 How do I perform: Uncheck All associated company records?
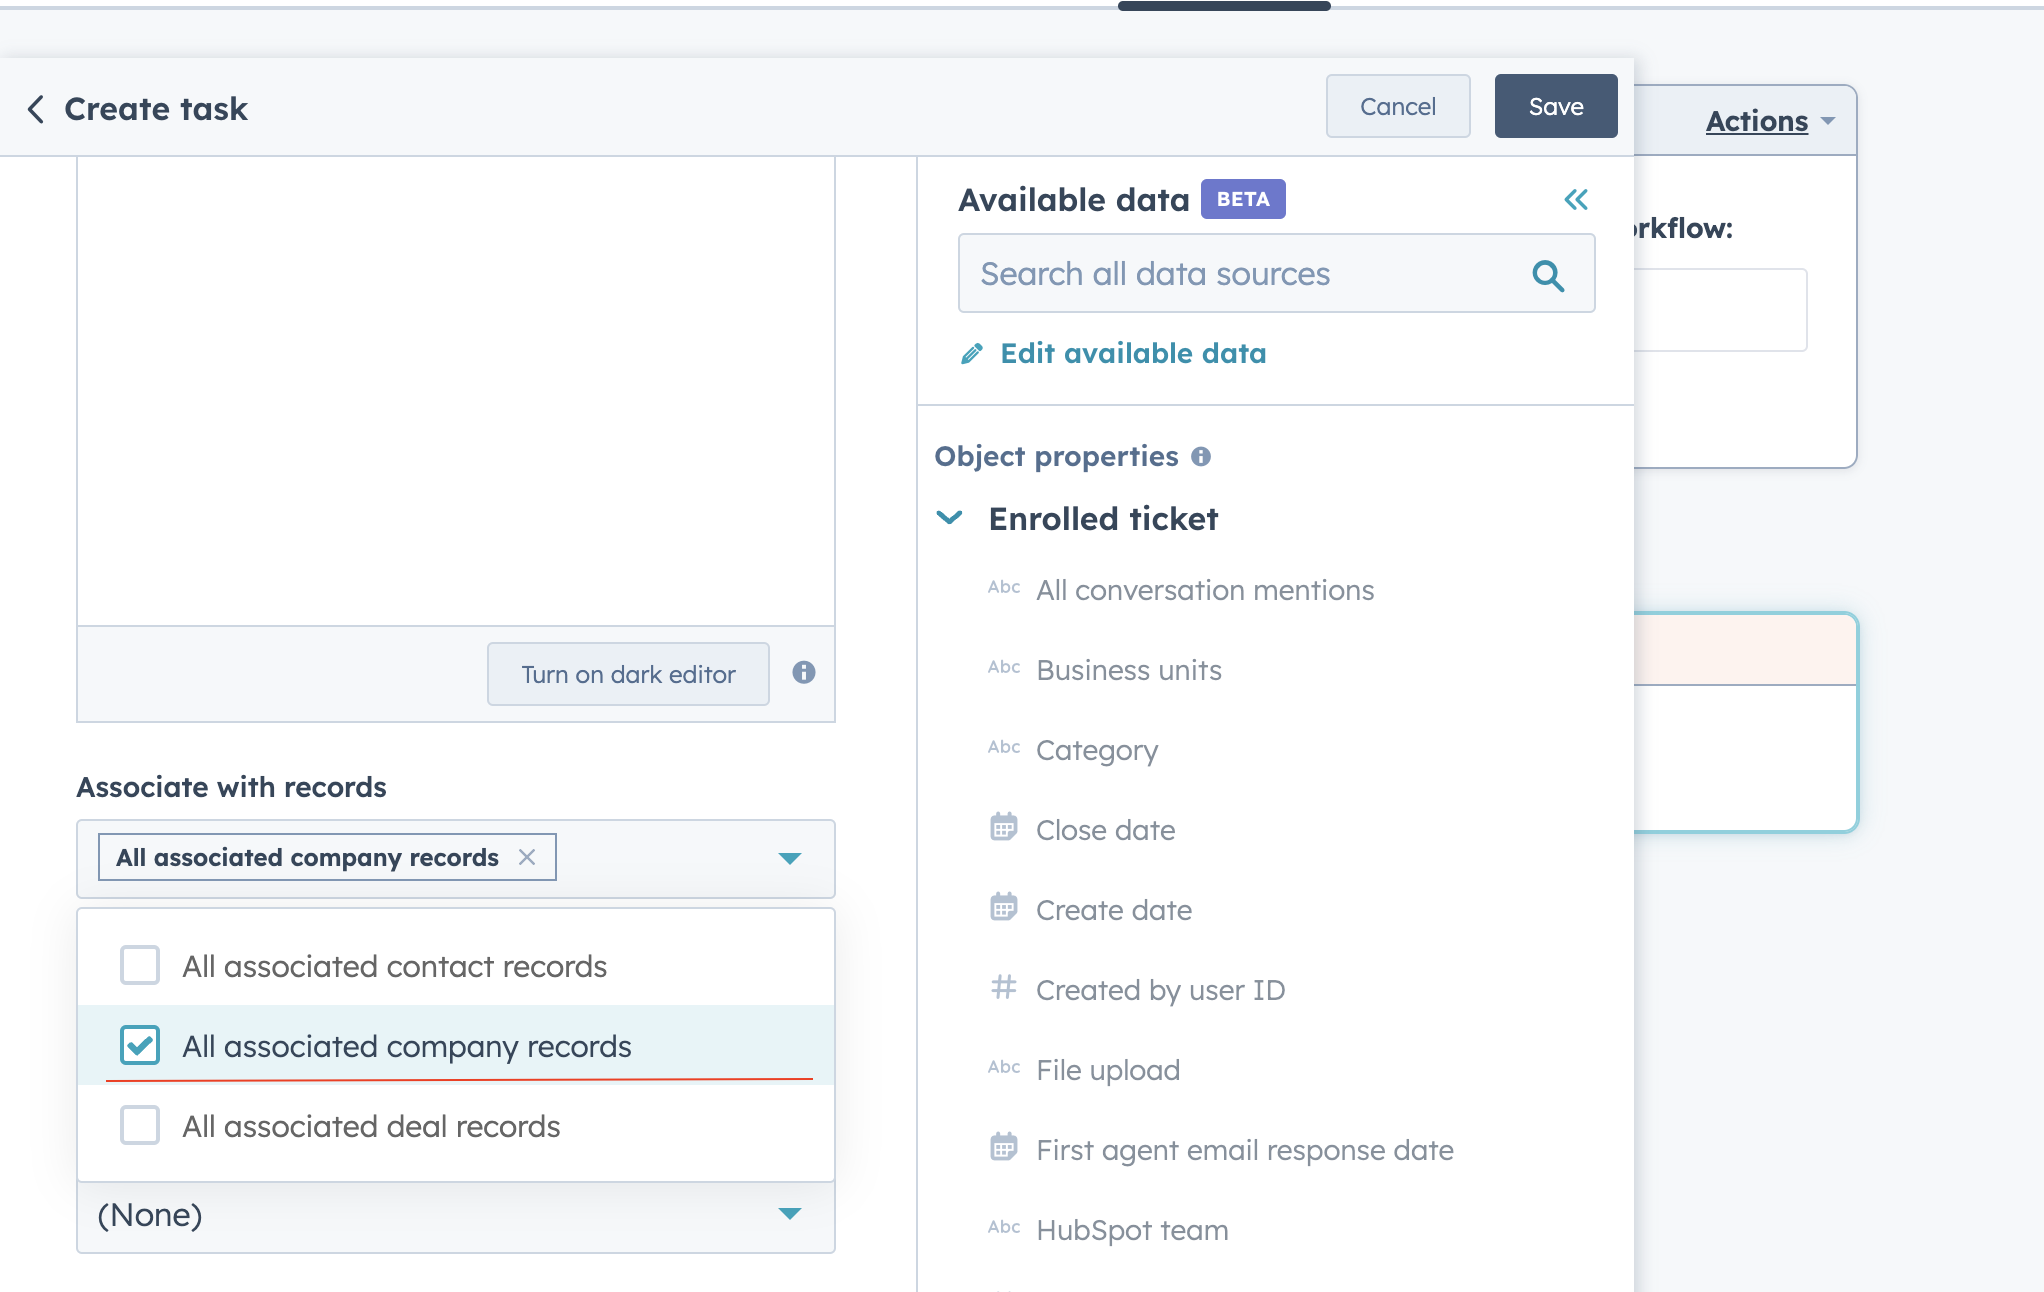[140, 1045]
